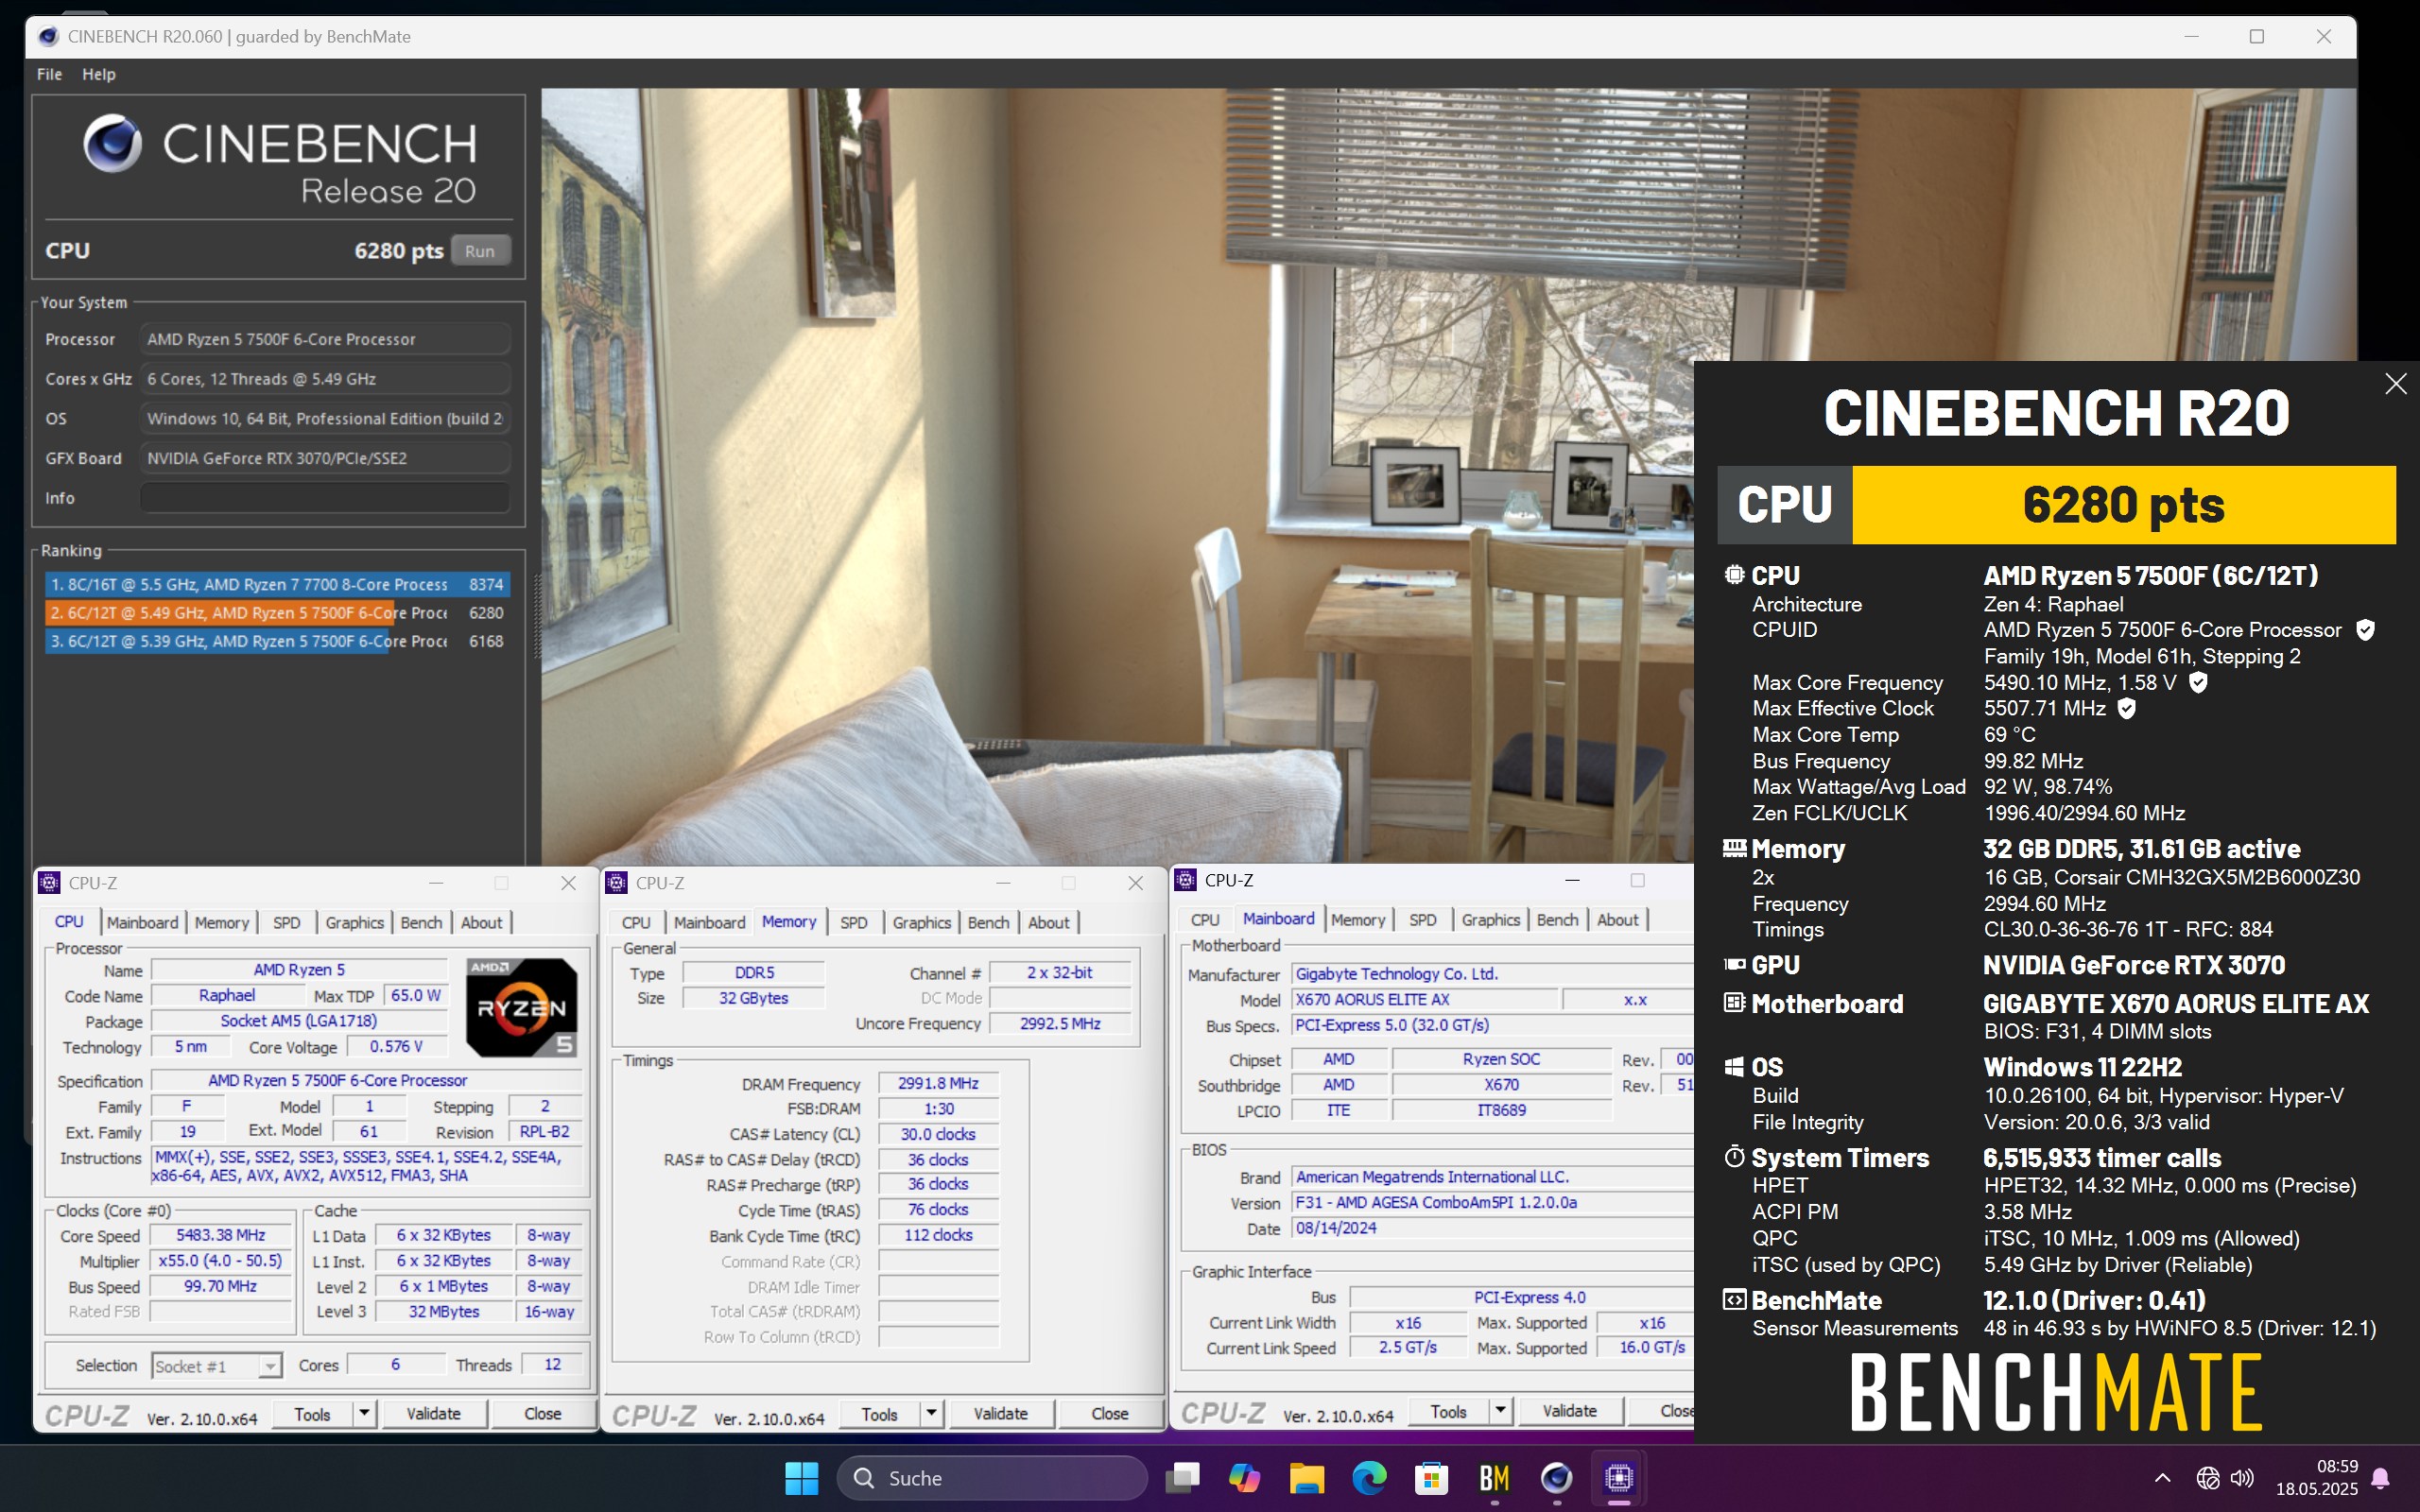Open network status tray icon
Image resolution: width=2420 pixels, height=1512 pixels.
(2207, 1477)
